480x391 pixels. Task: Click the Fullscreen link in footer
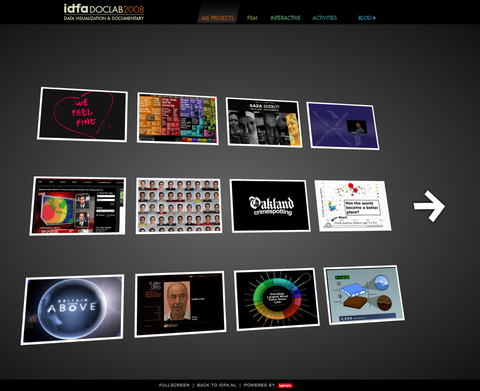[x=174, y=385]
